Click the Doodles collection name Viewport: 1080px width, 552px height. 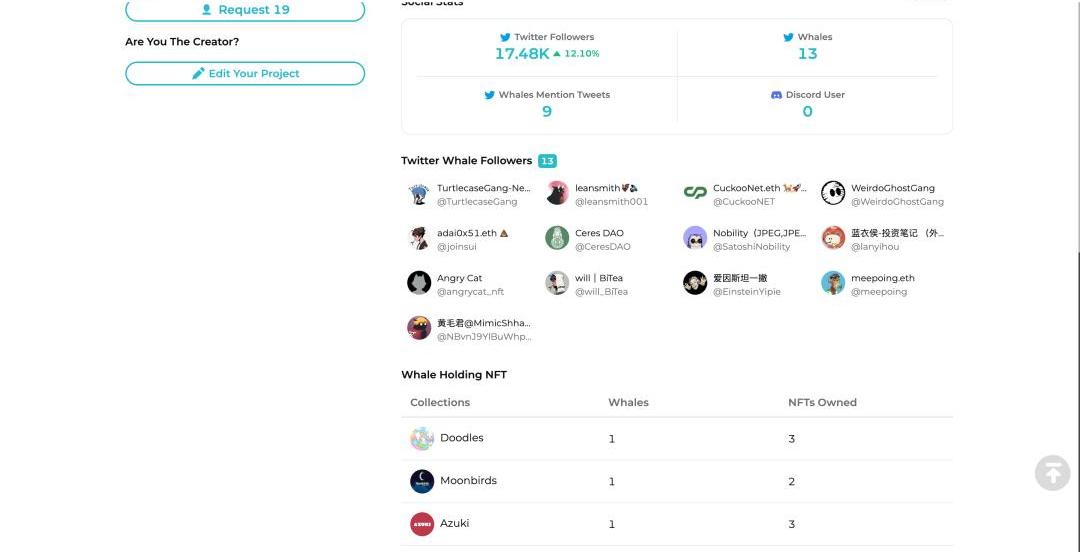pyautogui.click(x=461, y=438)
